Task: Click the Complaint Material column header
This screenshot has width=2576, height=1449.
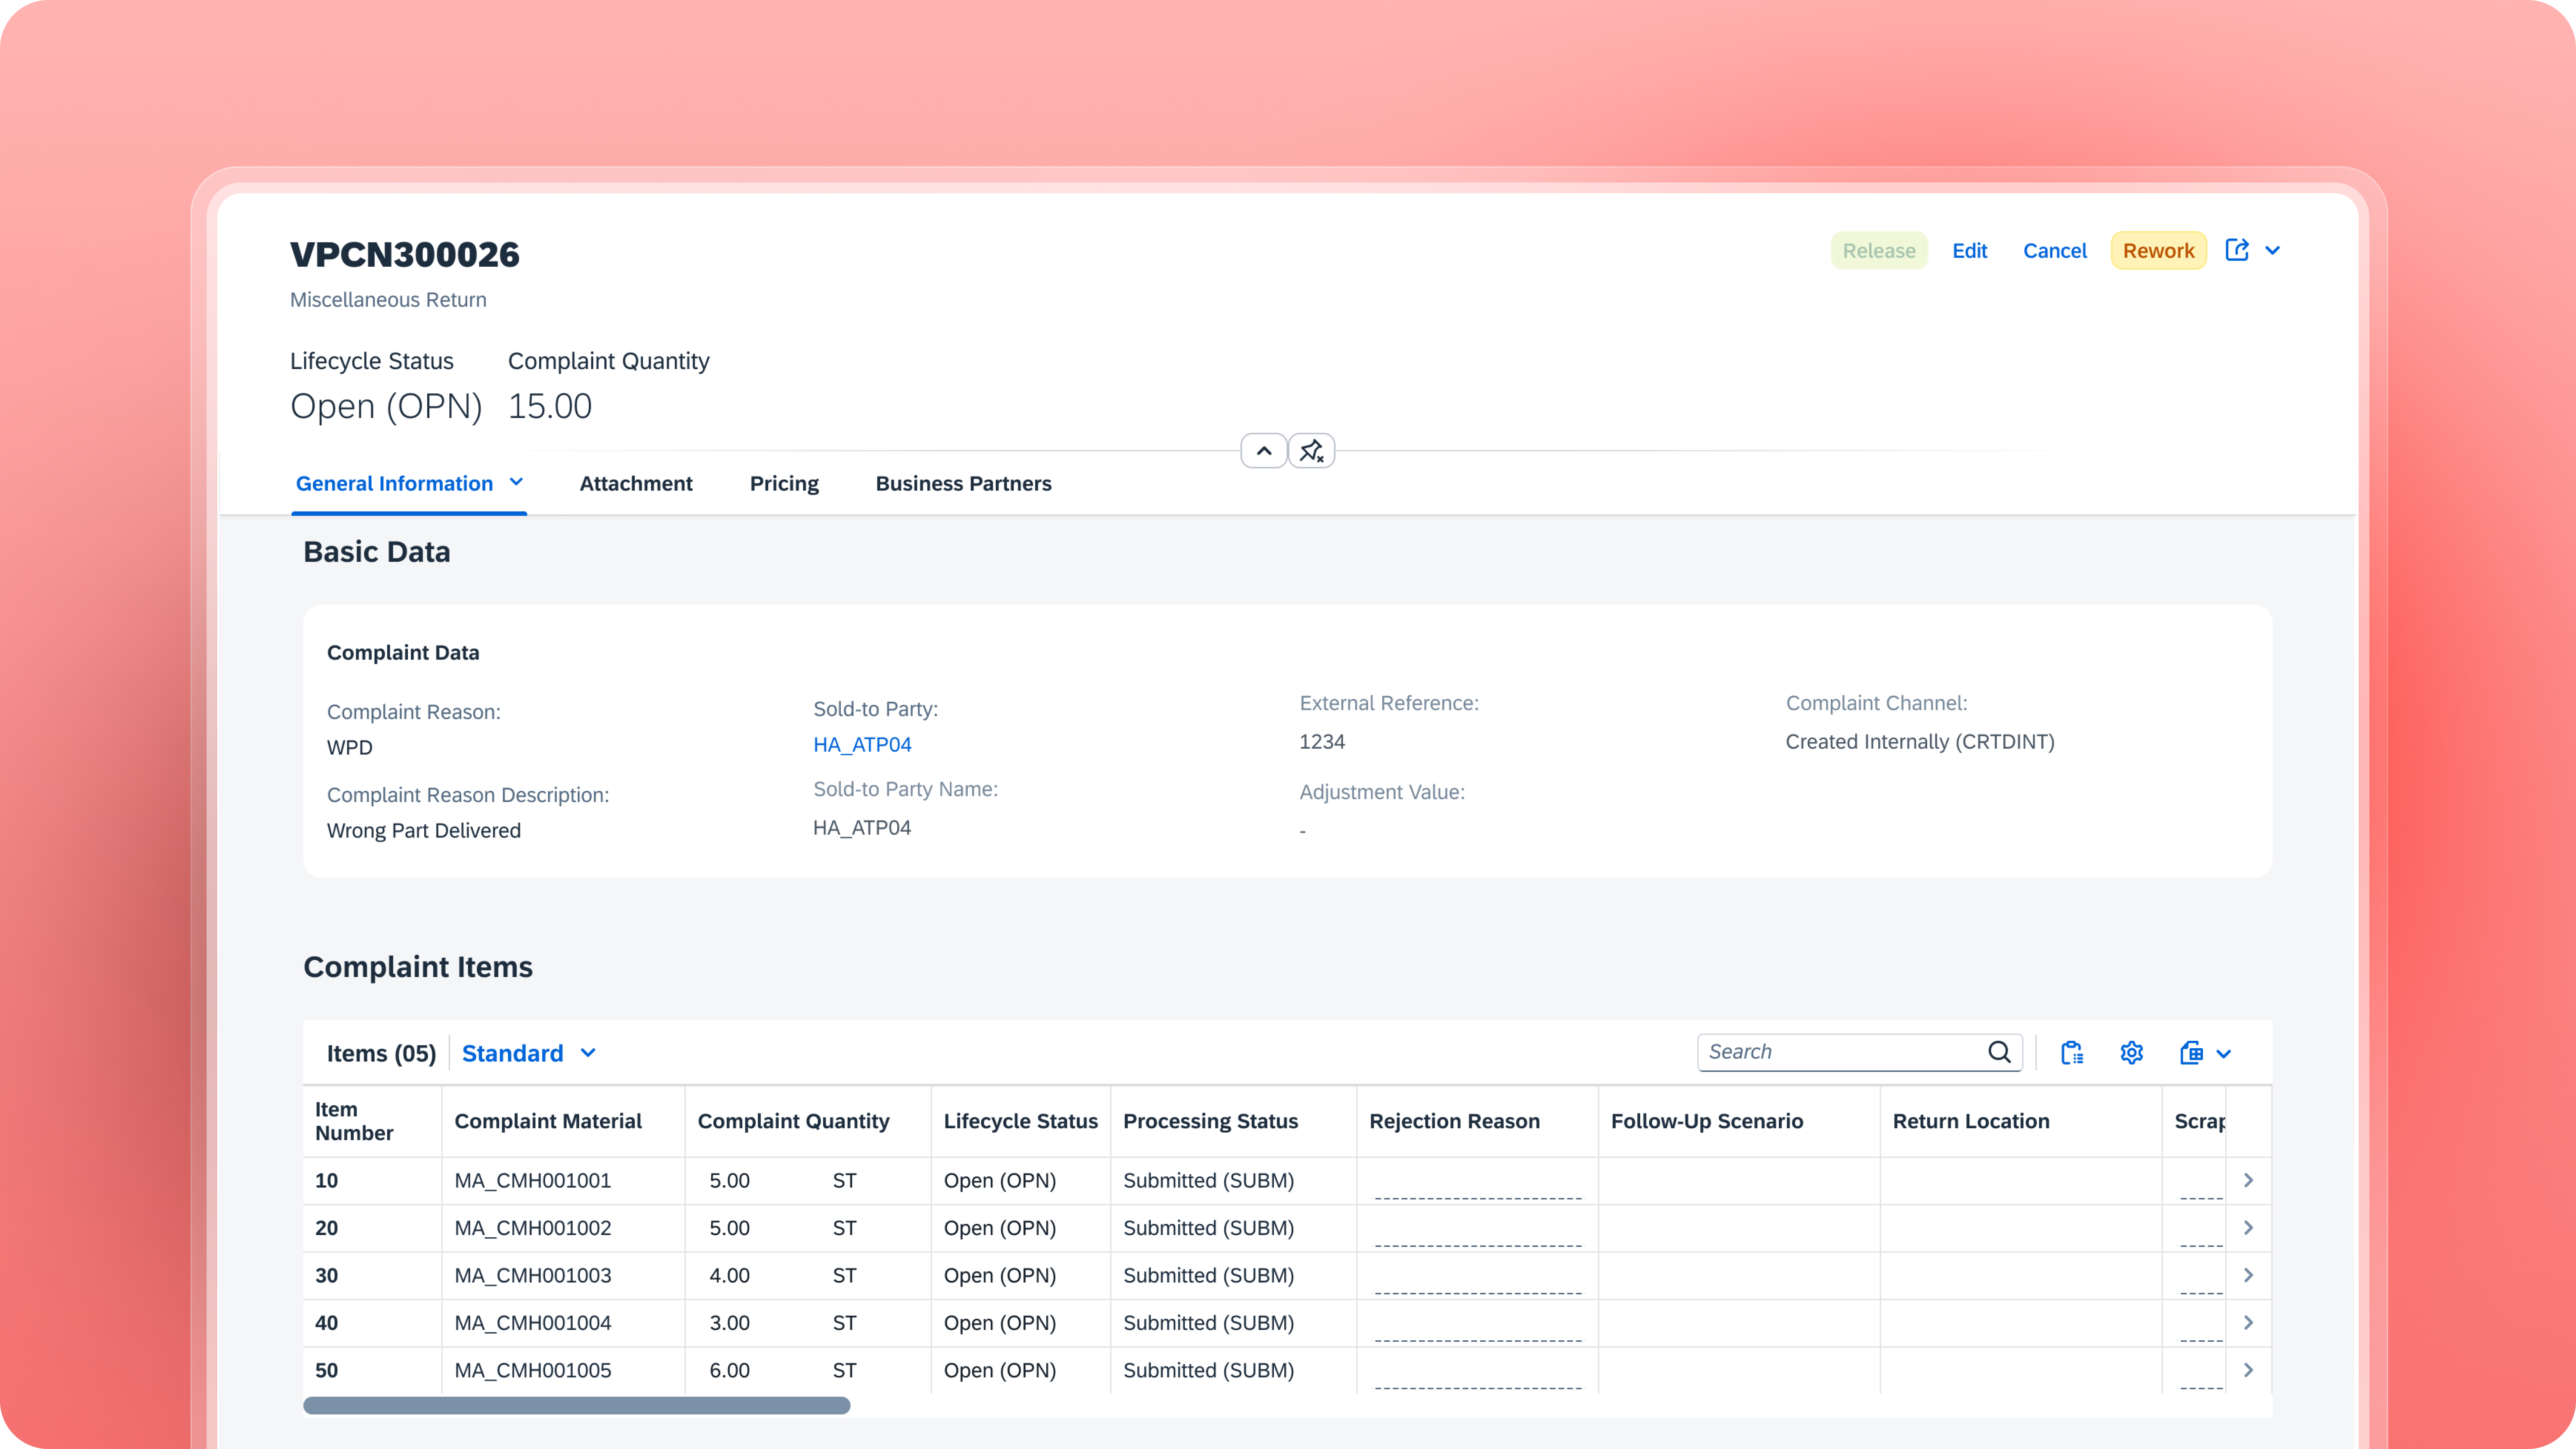Action: pos(564,1121)
